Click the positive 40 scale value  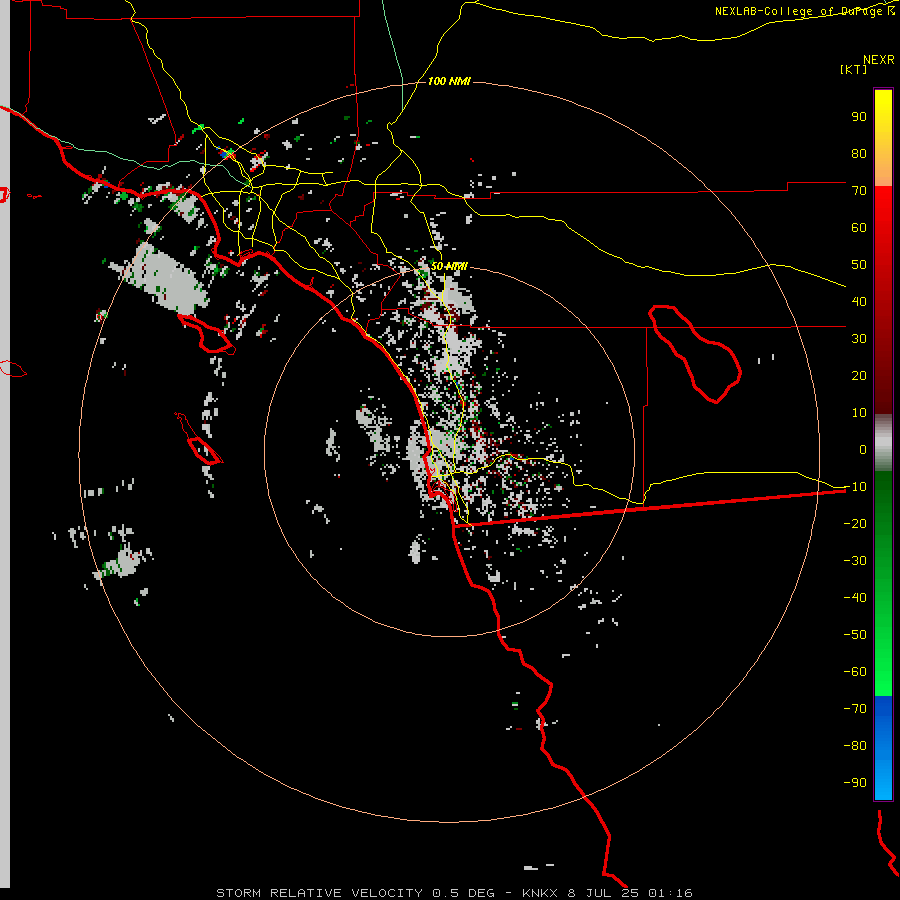[x=859, y=301]
